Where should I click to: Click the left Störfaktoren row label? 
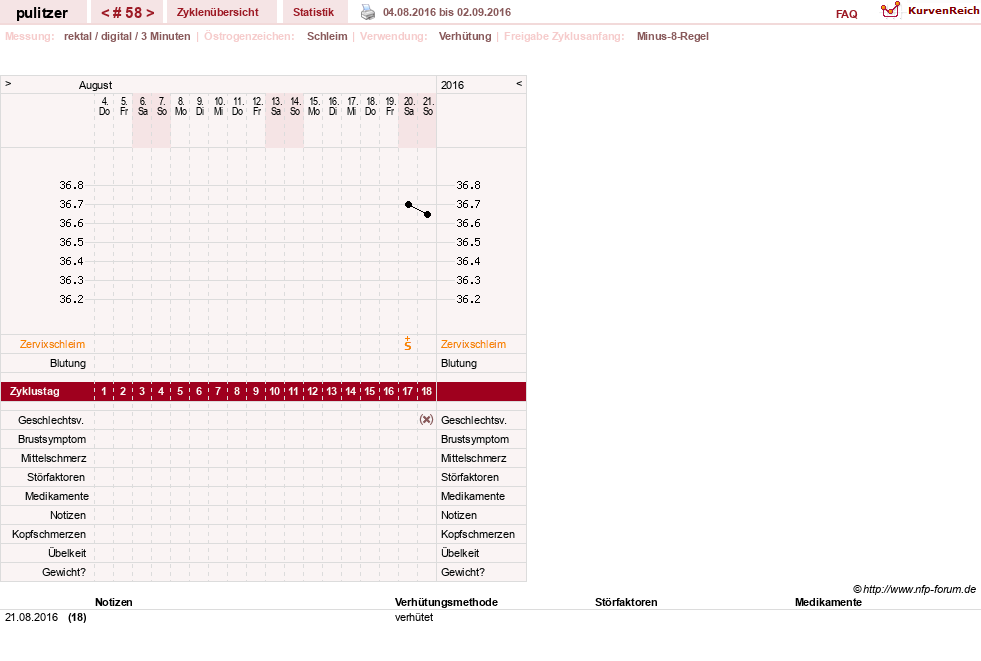(x=56, y=477)
